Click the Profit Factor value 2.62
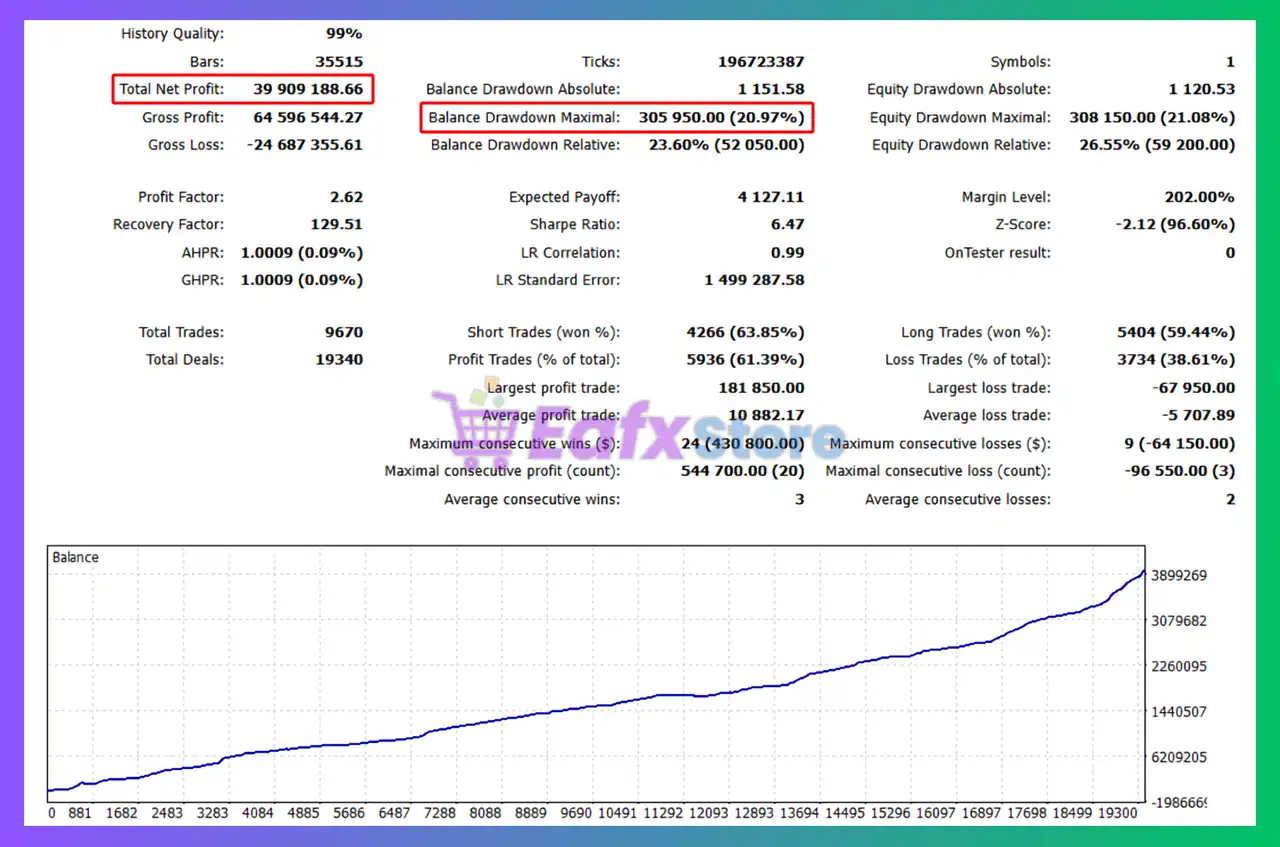The width and height of the screenshot is (1280, 847). [x=346, y=197]
